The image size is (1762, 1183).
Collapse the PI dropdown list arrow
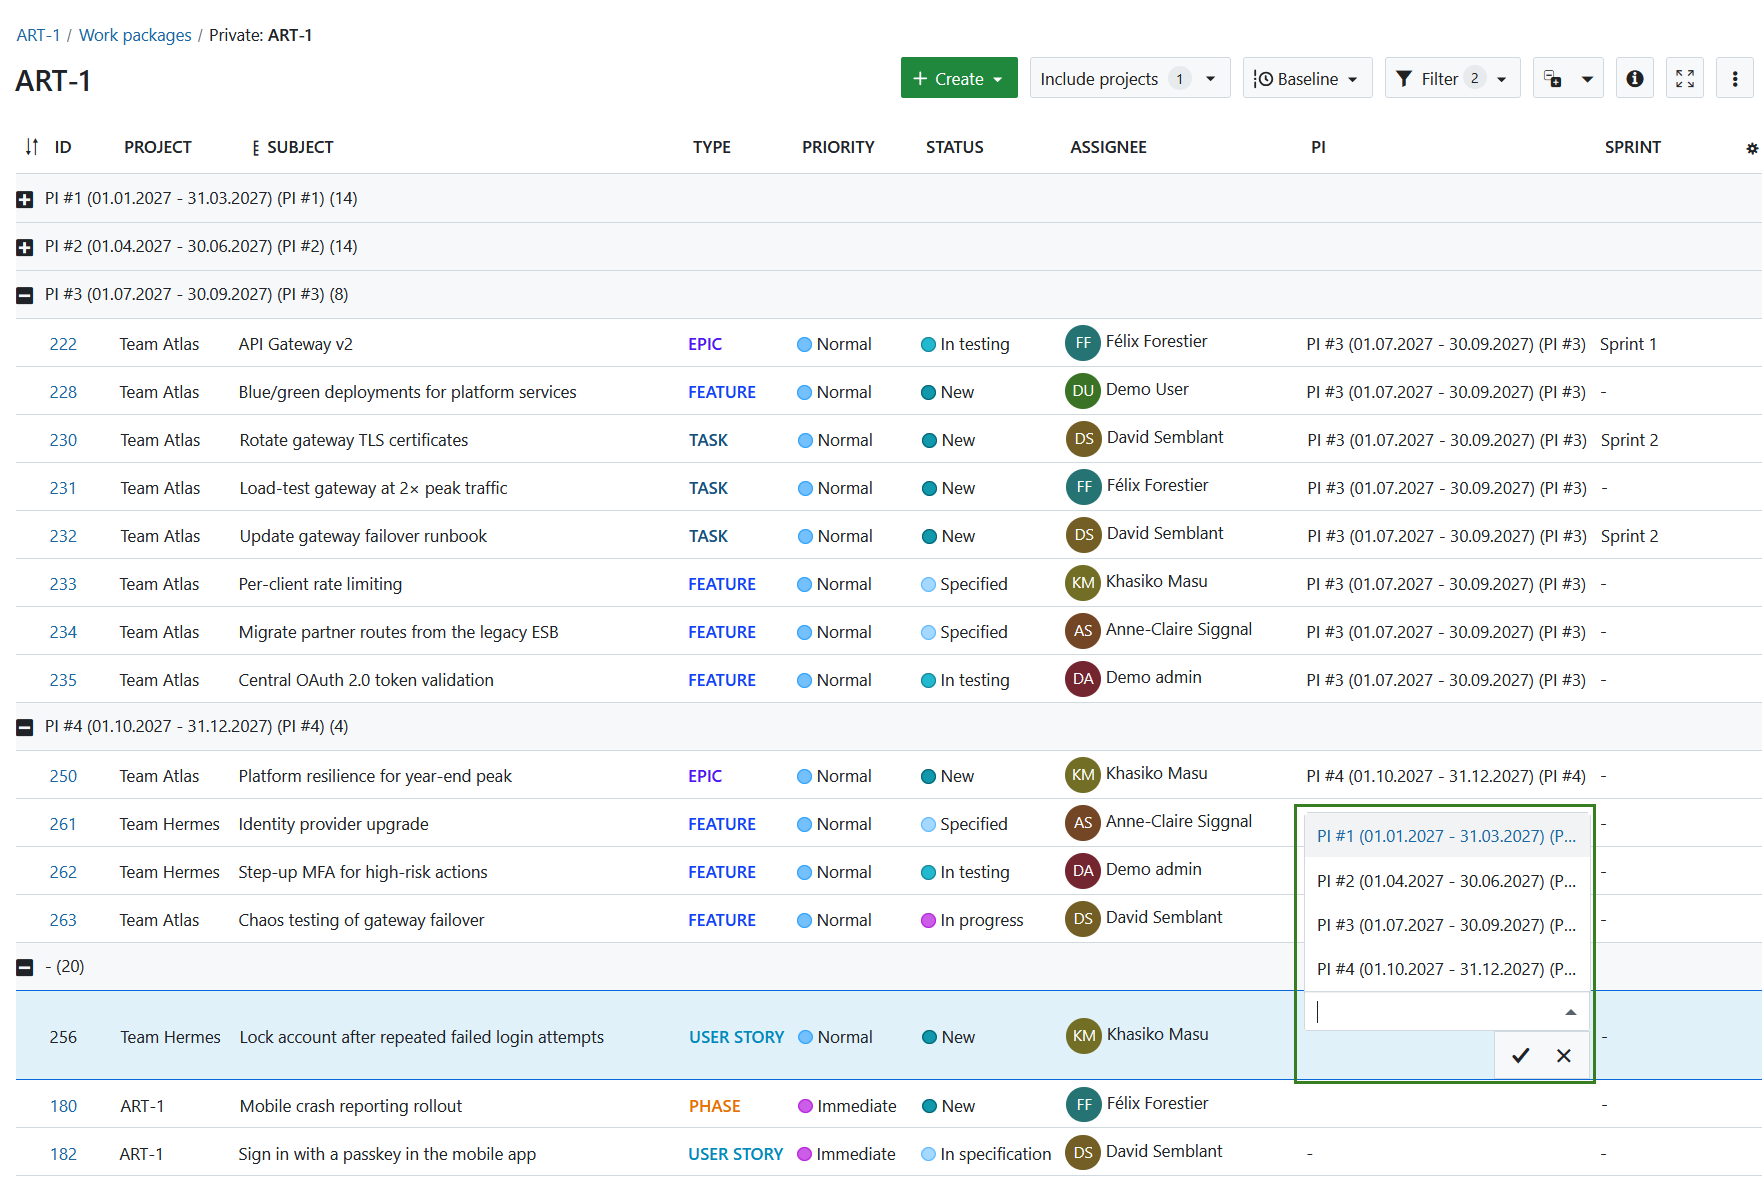[1571, 1012]
